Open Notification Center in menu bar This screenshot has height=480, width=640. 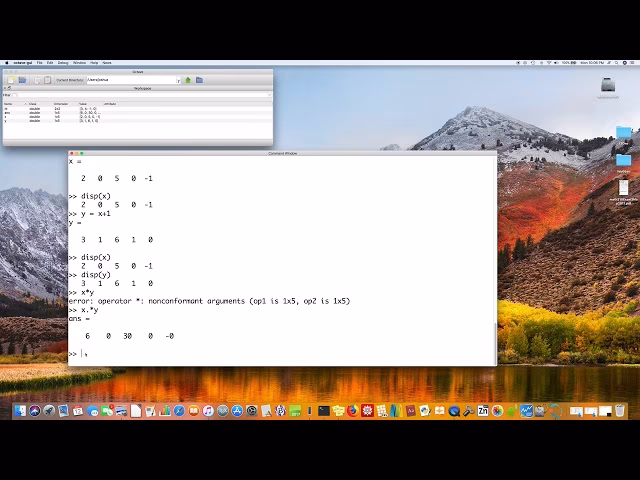coord(633,63)
